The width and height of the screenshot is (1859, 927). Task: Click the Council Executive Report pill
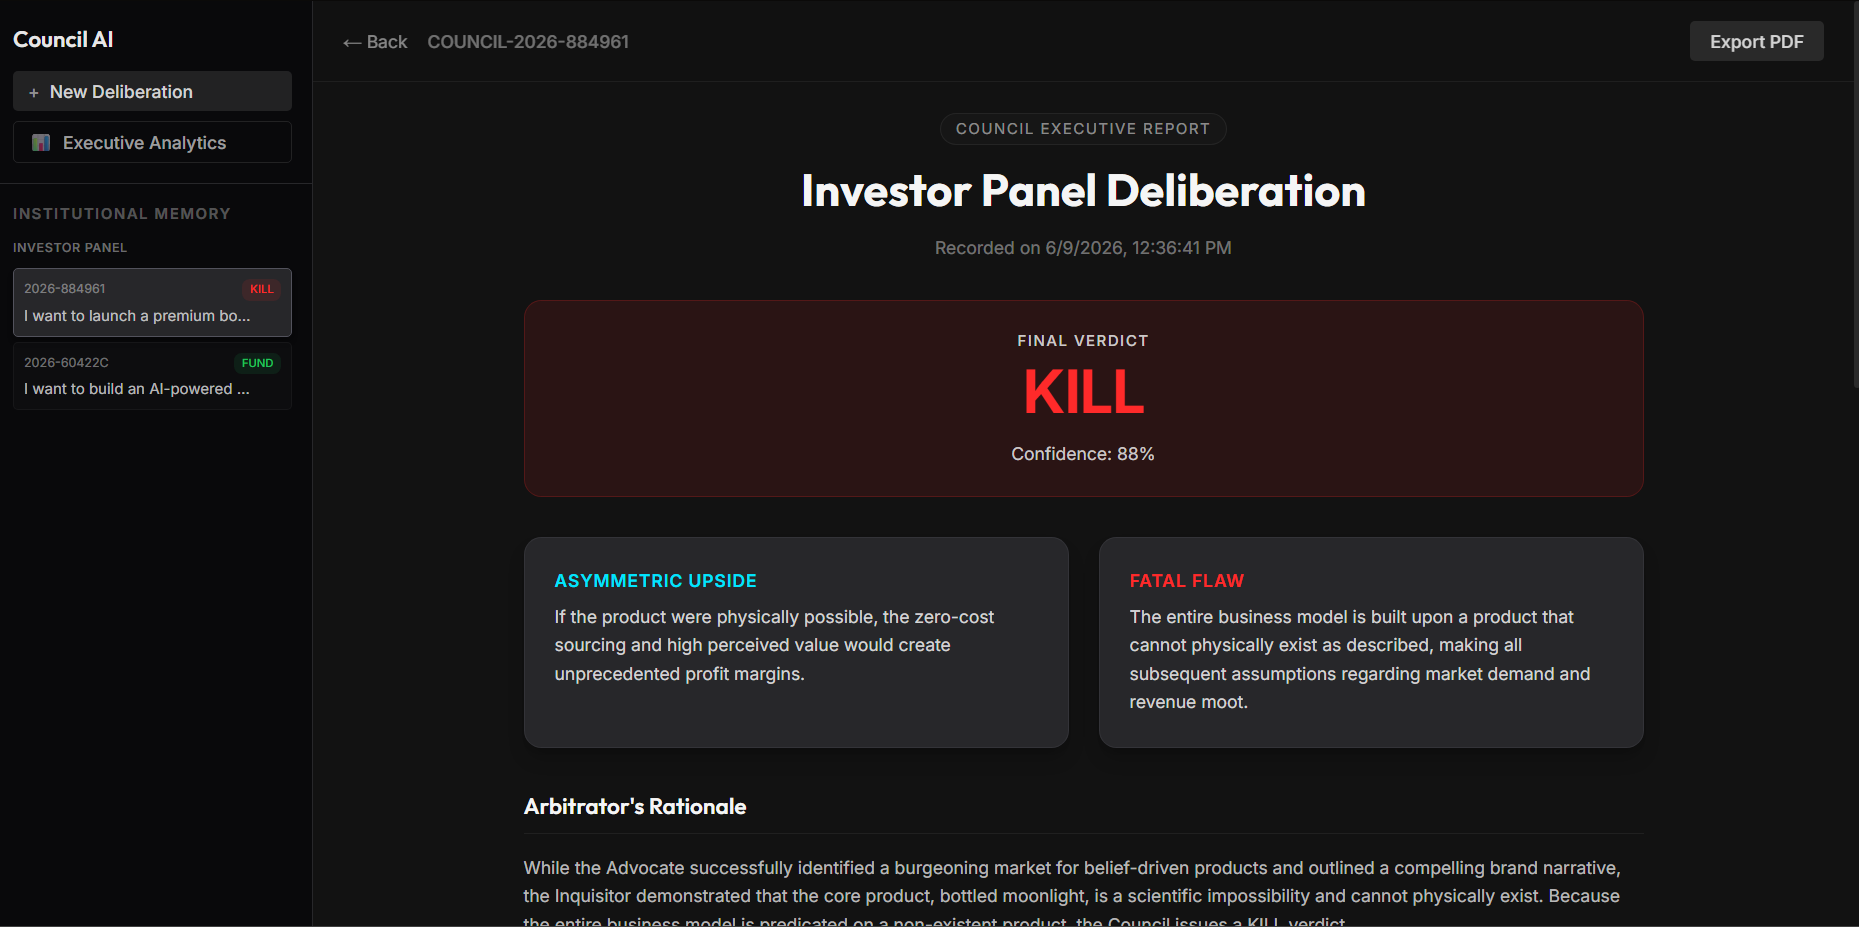1083,129
